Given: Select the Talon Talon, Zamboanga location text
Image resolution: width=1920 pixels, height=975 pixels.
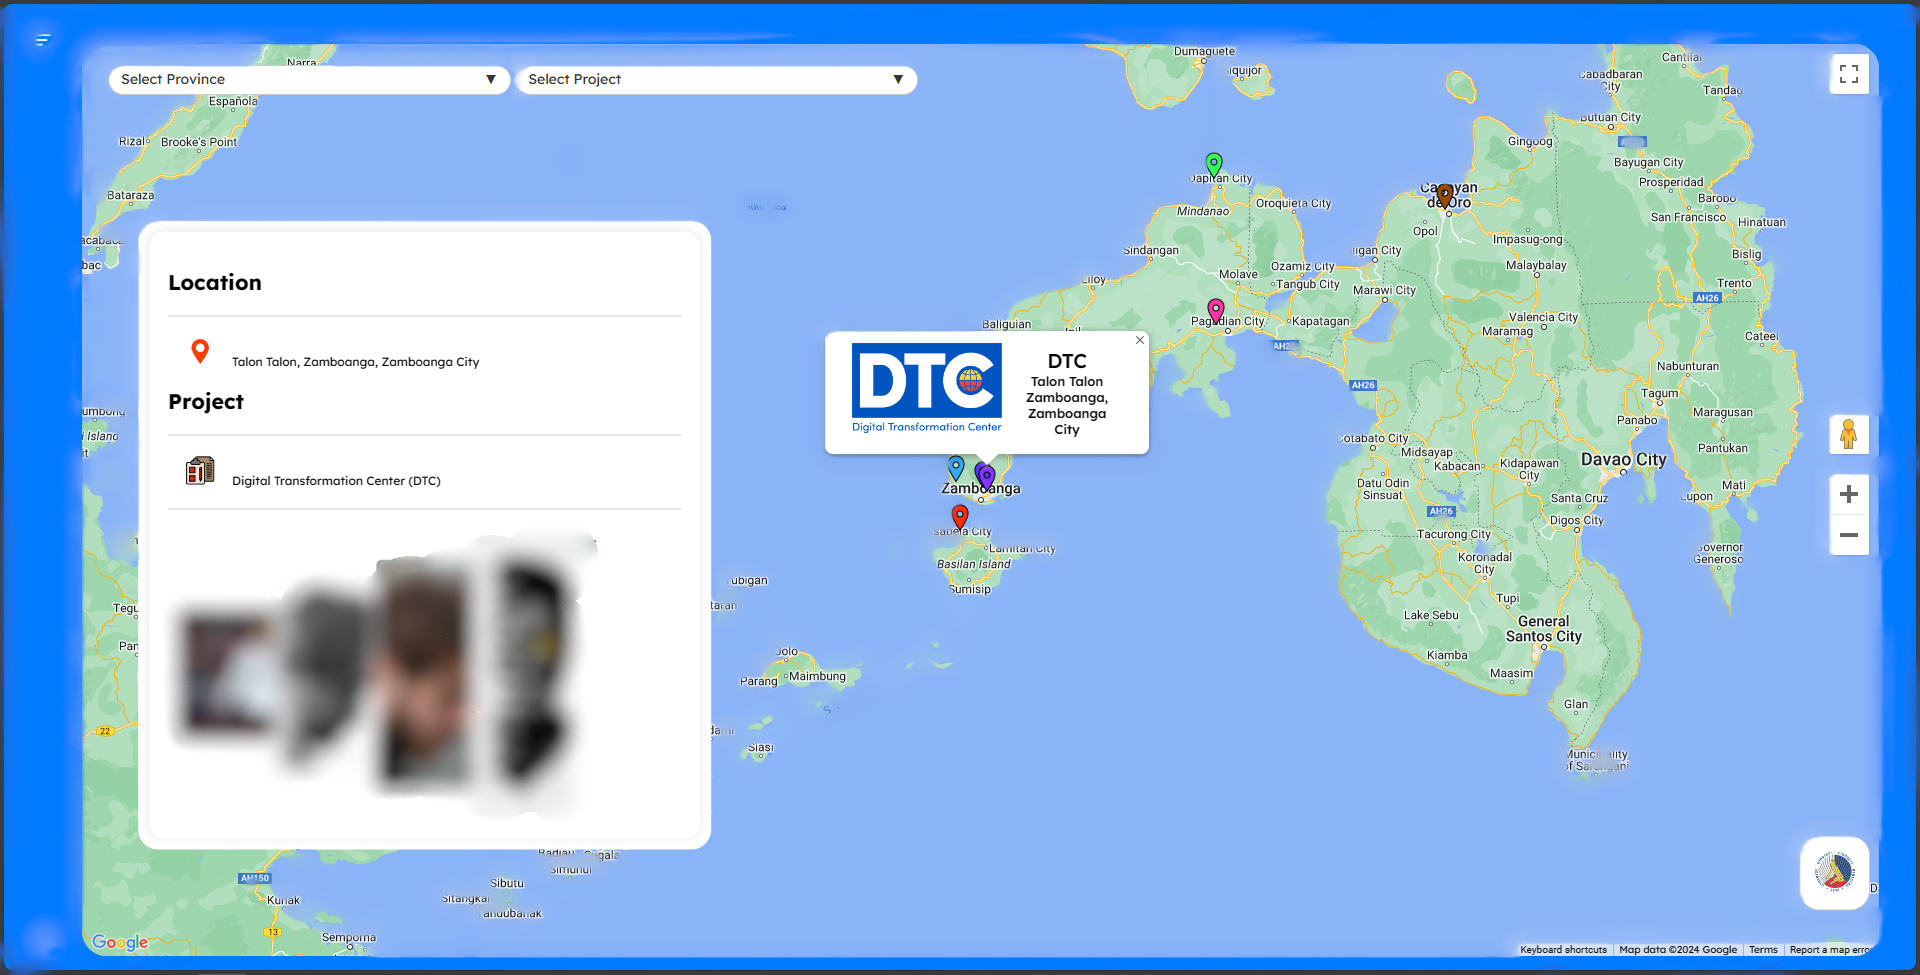Looking at the screenshot, I should [355, 362].
